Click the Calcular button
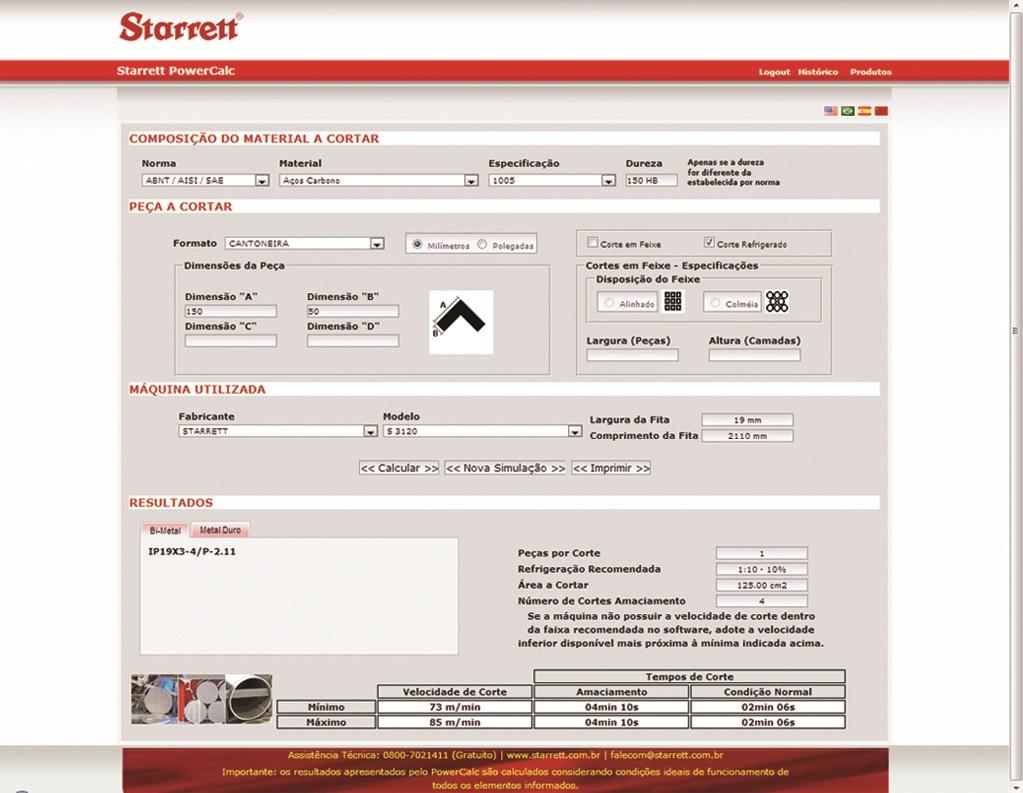Viewport: 1023px width, 793px height. click(399, 468)
